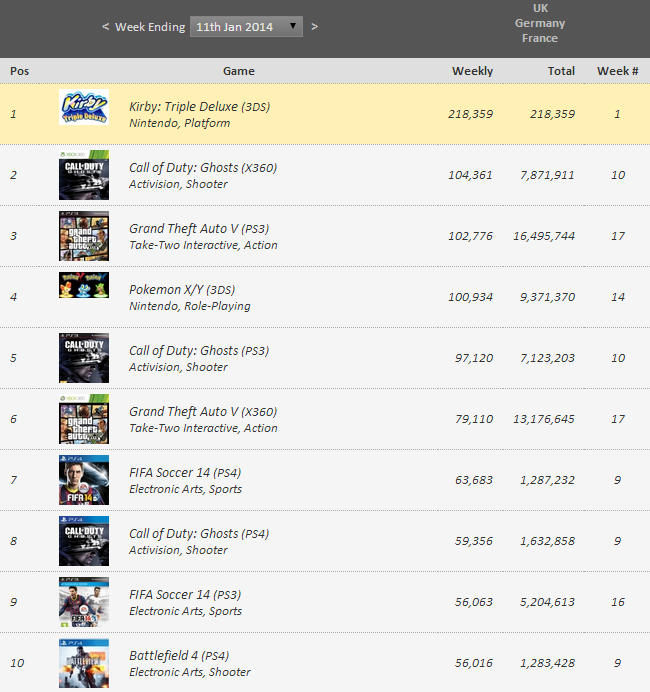Screen dimensions: 650x692
Task: Open the Call of Duty: Ghosts (X360) title
Action: pos(203,168)
